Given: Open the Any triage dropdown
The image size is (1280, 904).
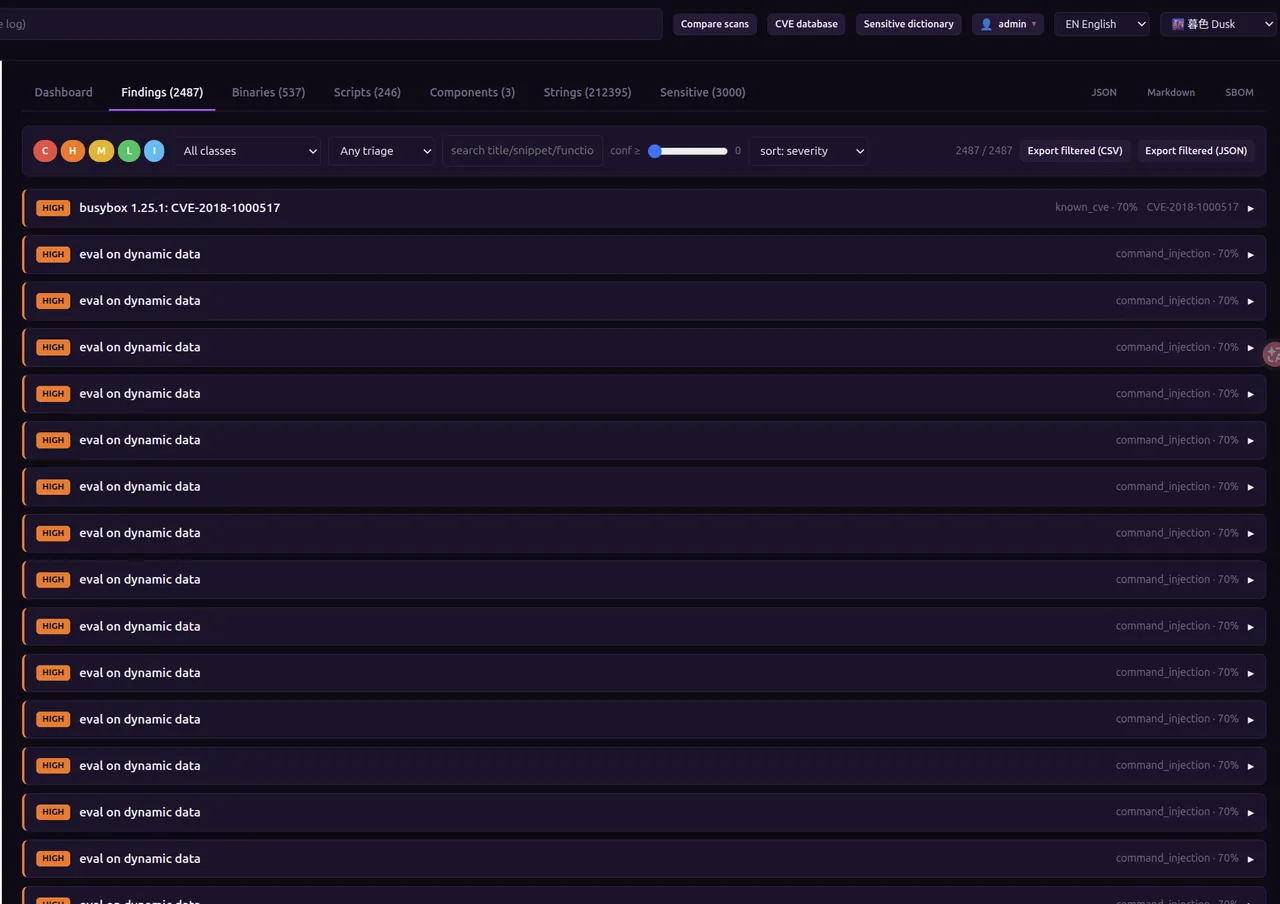Looking at the screenshot, I should [x=382, y=151].
